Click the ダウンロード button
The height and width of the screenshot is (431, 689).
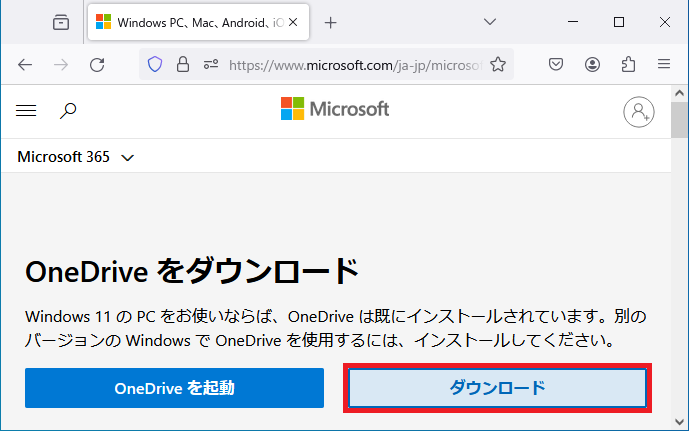point(497,388)
